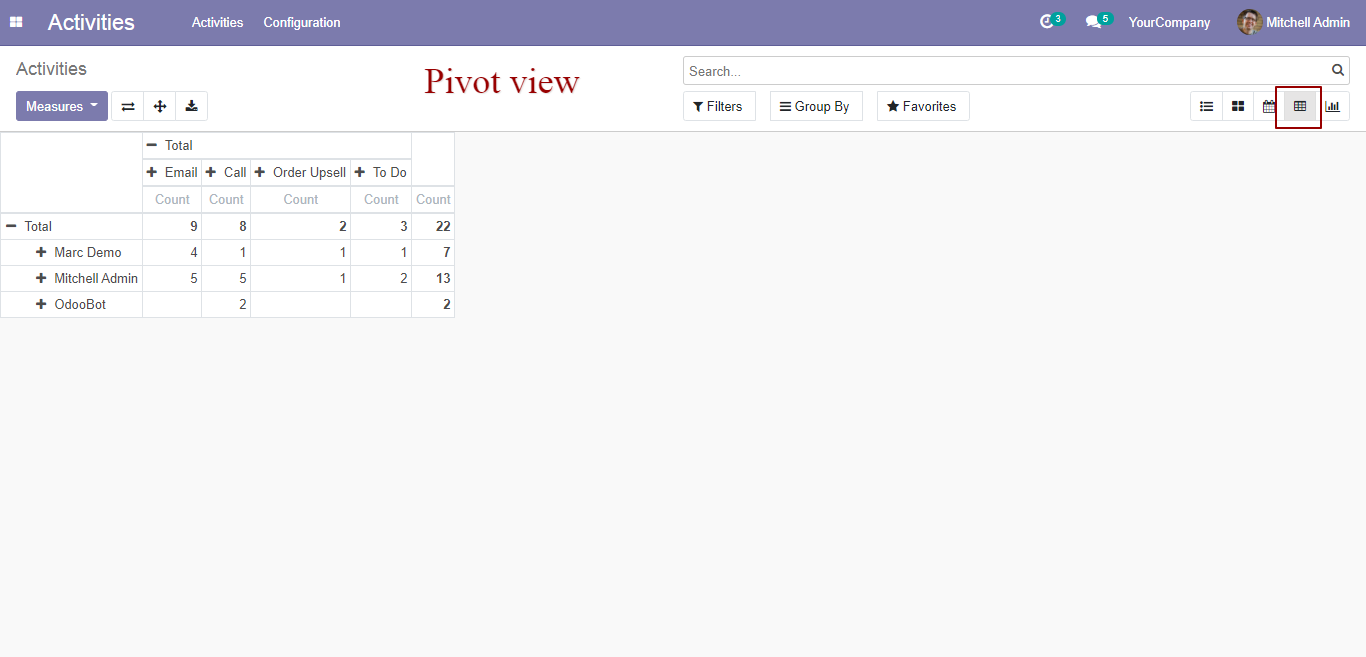
Task: Open the Favorites dropdown
Action: (x=923, y=106)
